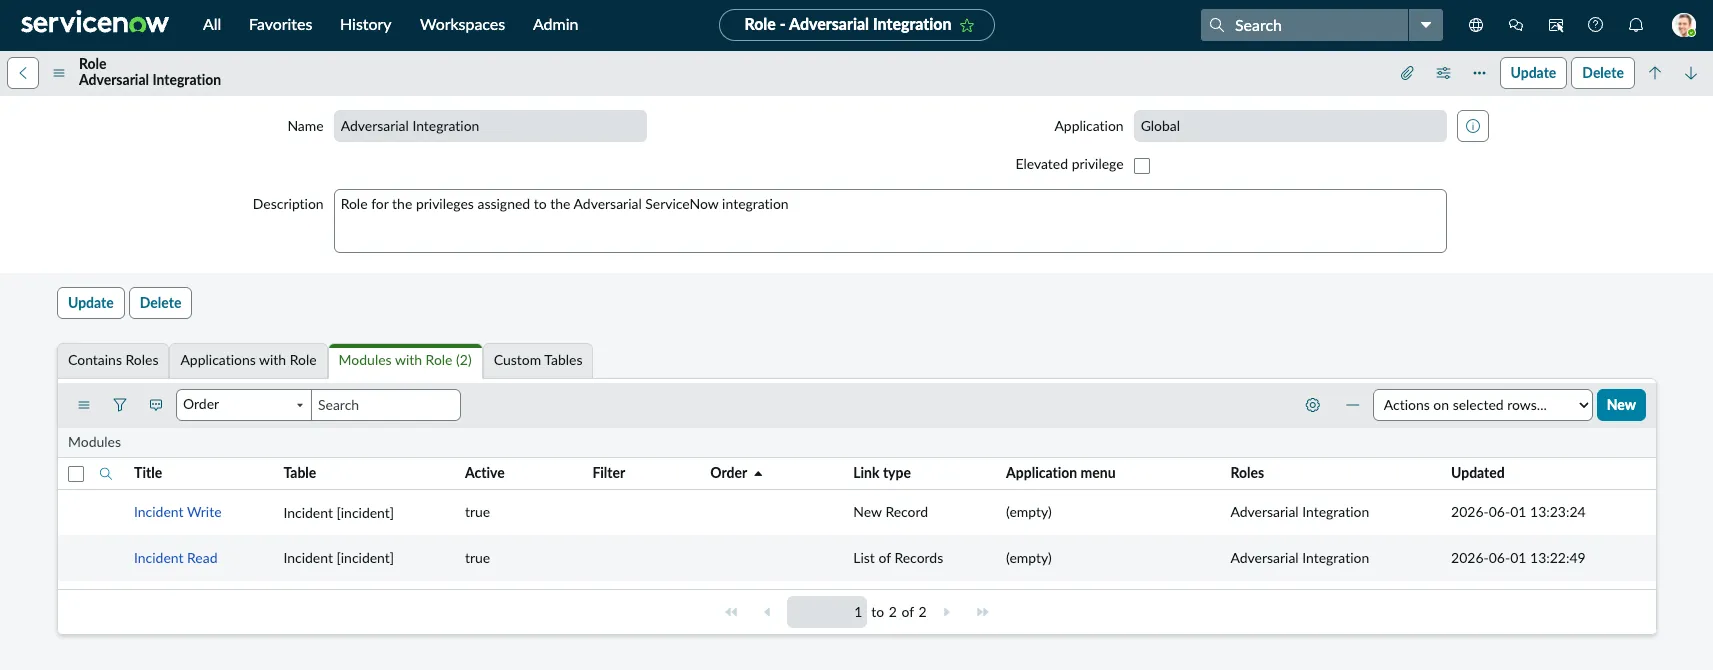Click the lower Delete button
Screen dimensions: 1713x670
click(x=160, y=303)
